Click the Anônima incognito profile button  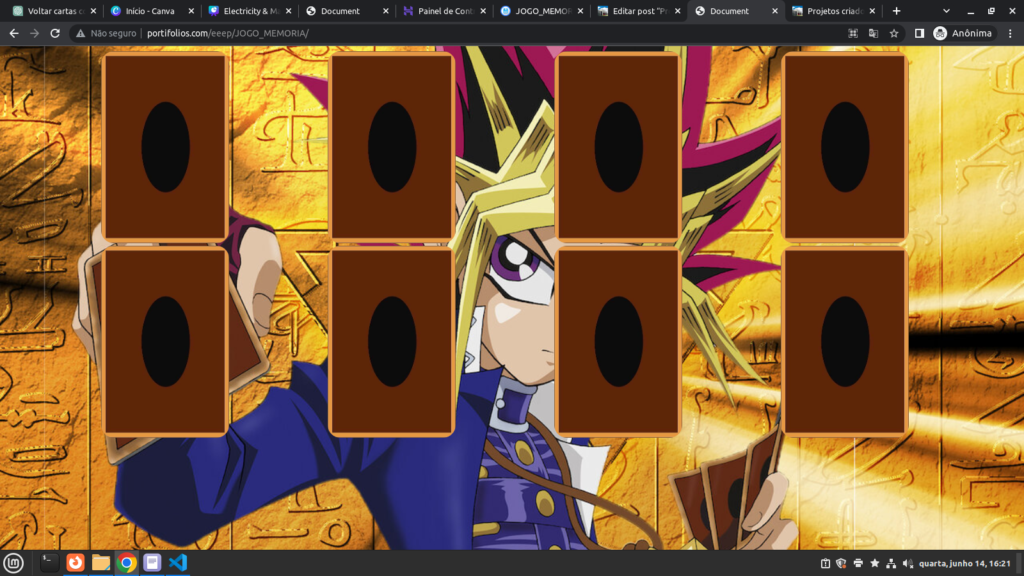[963, 33]
